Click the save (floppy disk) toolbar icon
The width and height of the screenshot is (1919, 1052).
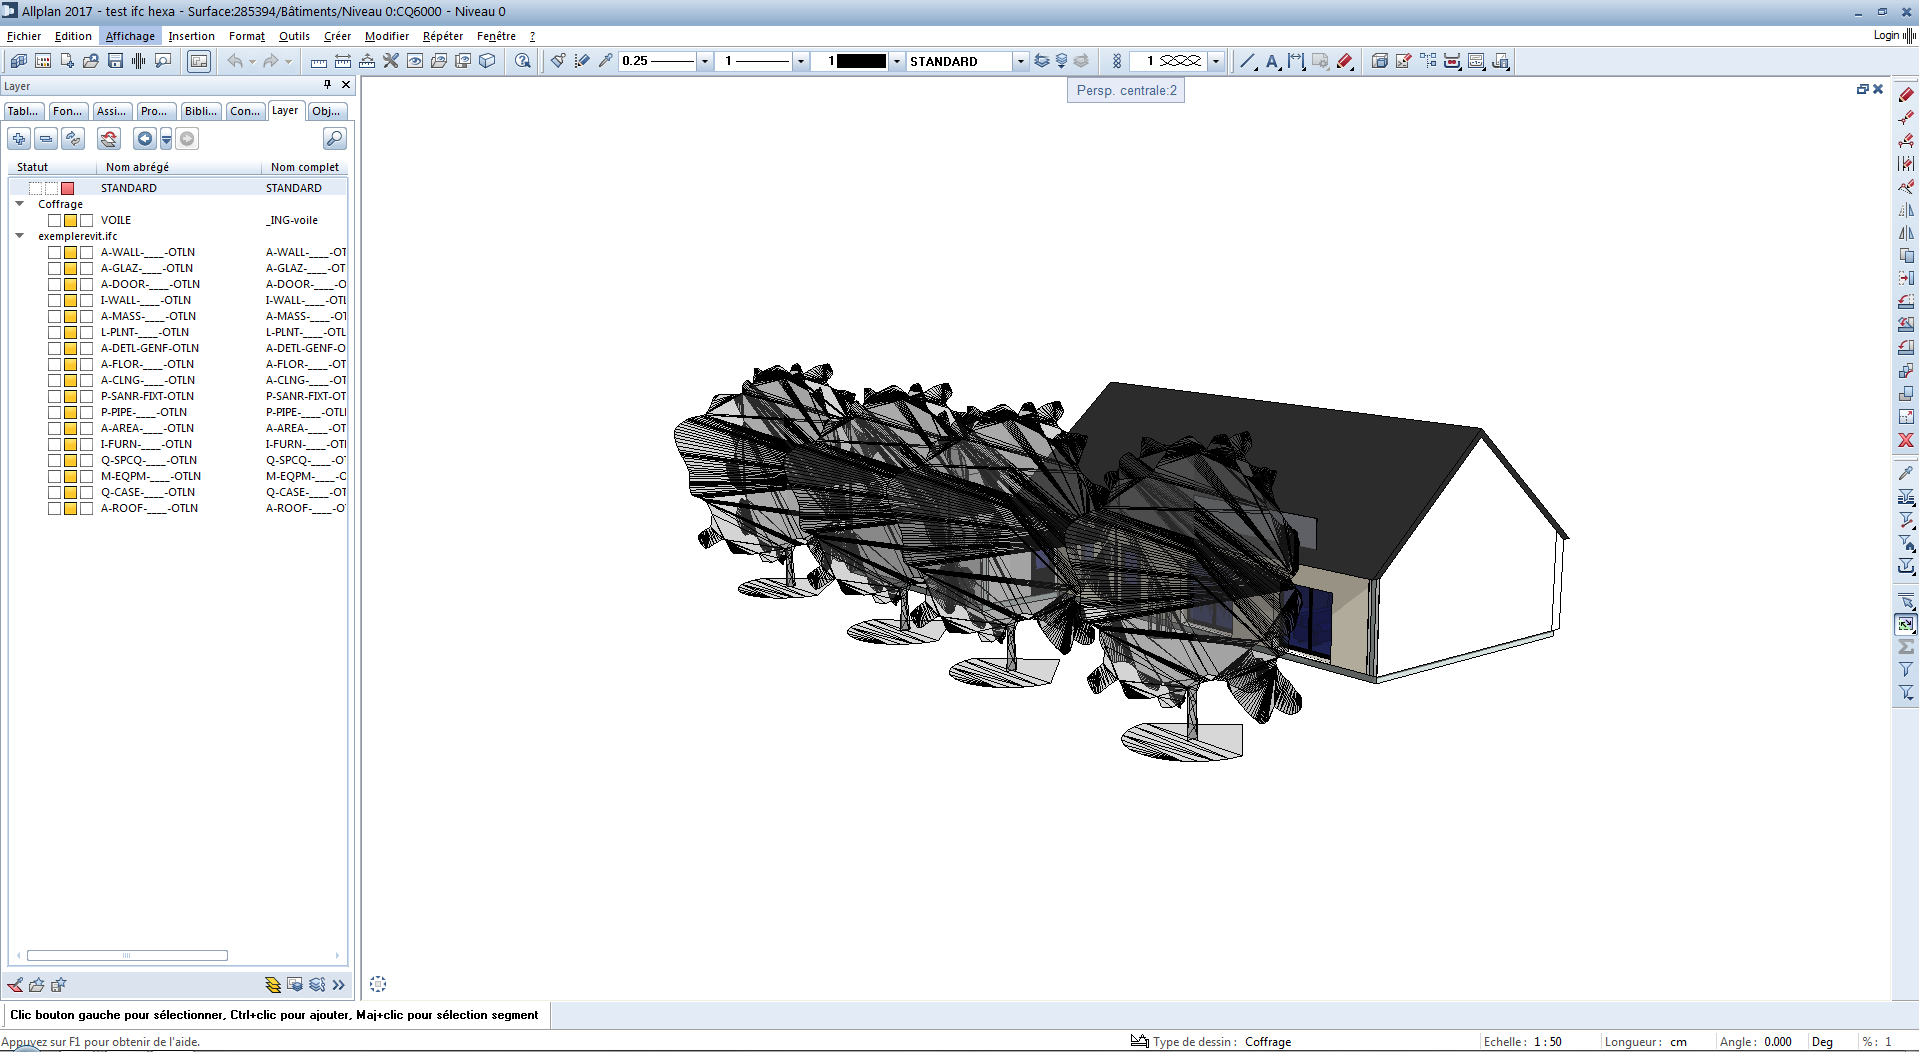point(115,61)
